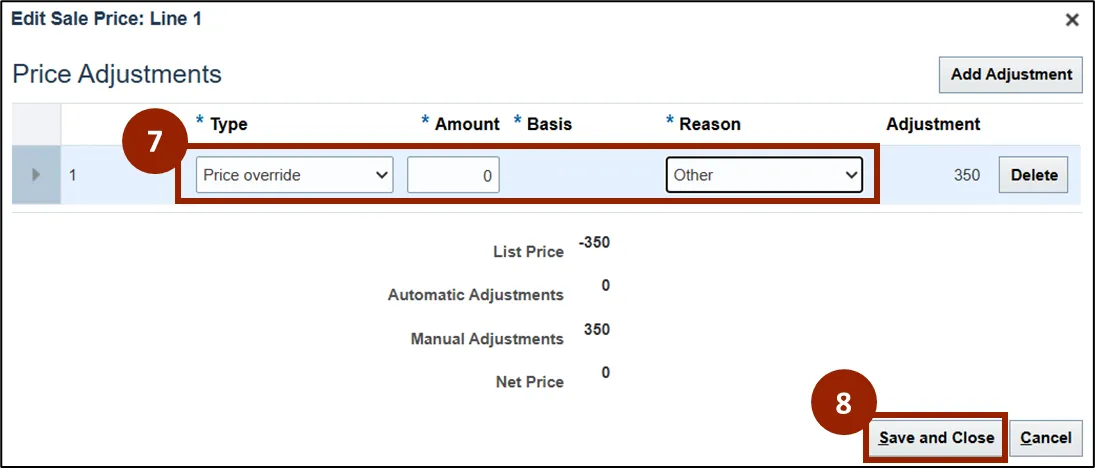Click the Basis column header

pos(549,124)
